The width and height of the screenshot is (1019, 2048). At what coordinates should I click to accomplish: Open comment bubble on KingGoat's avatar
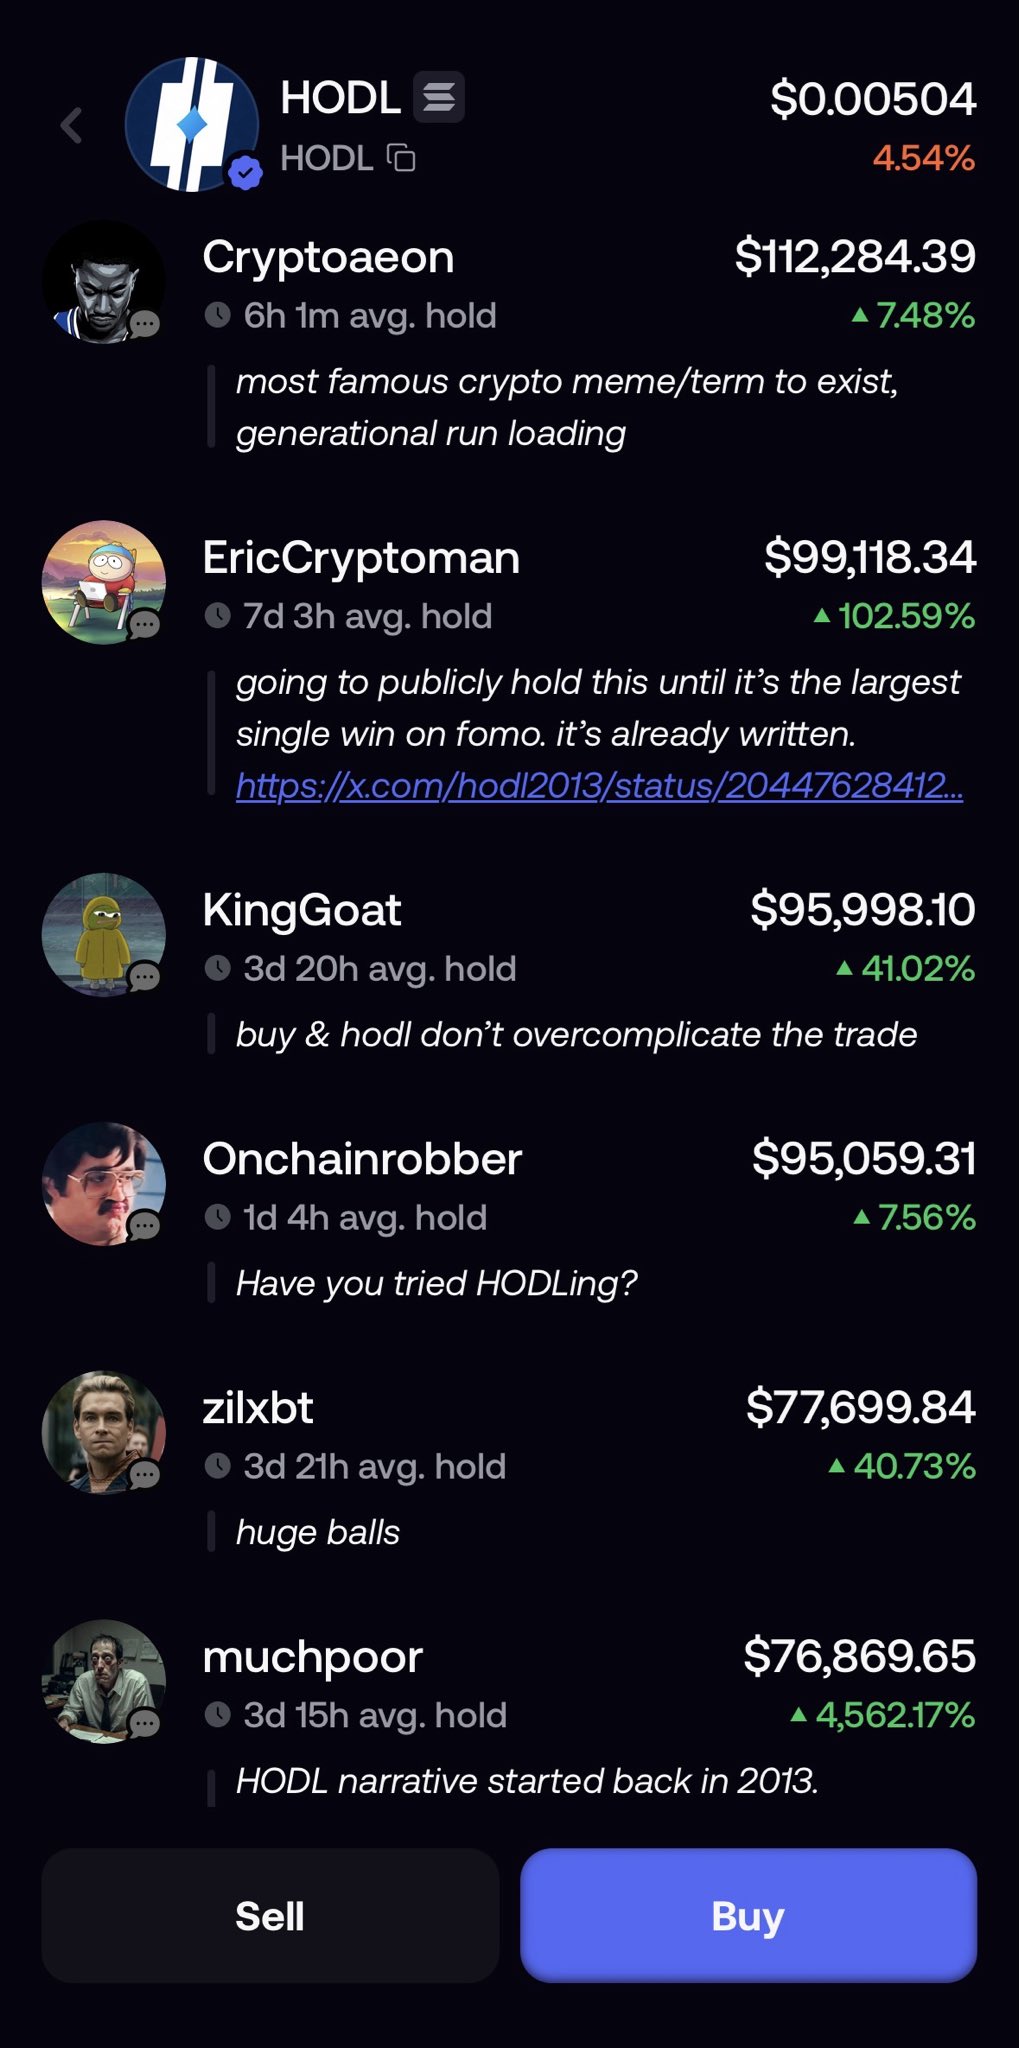(145, 976)
